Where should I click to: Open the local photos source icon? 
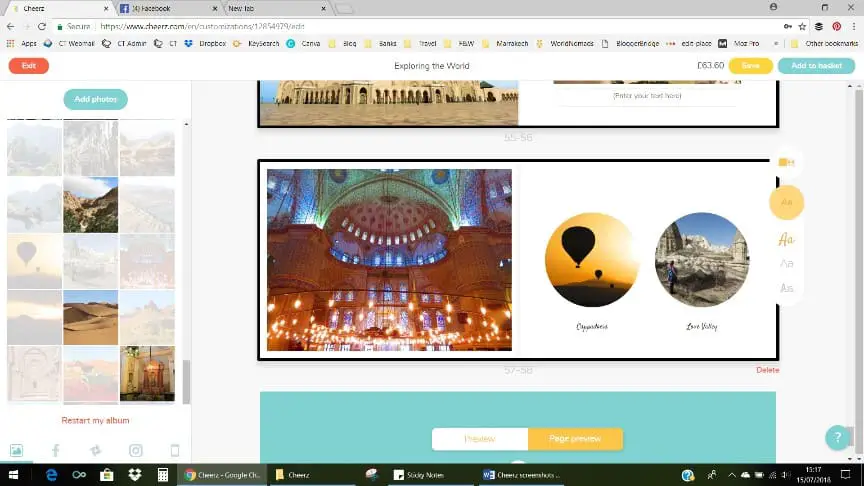(x=17, y=450)
